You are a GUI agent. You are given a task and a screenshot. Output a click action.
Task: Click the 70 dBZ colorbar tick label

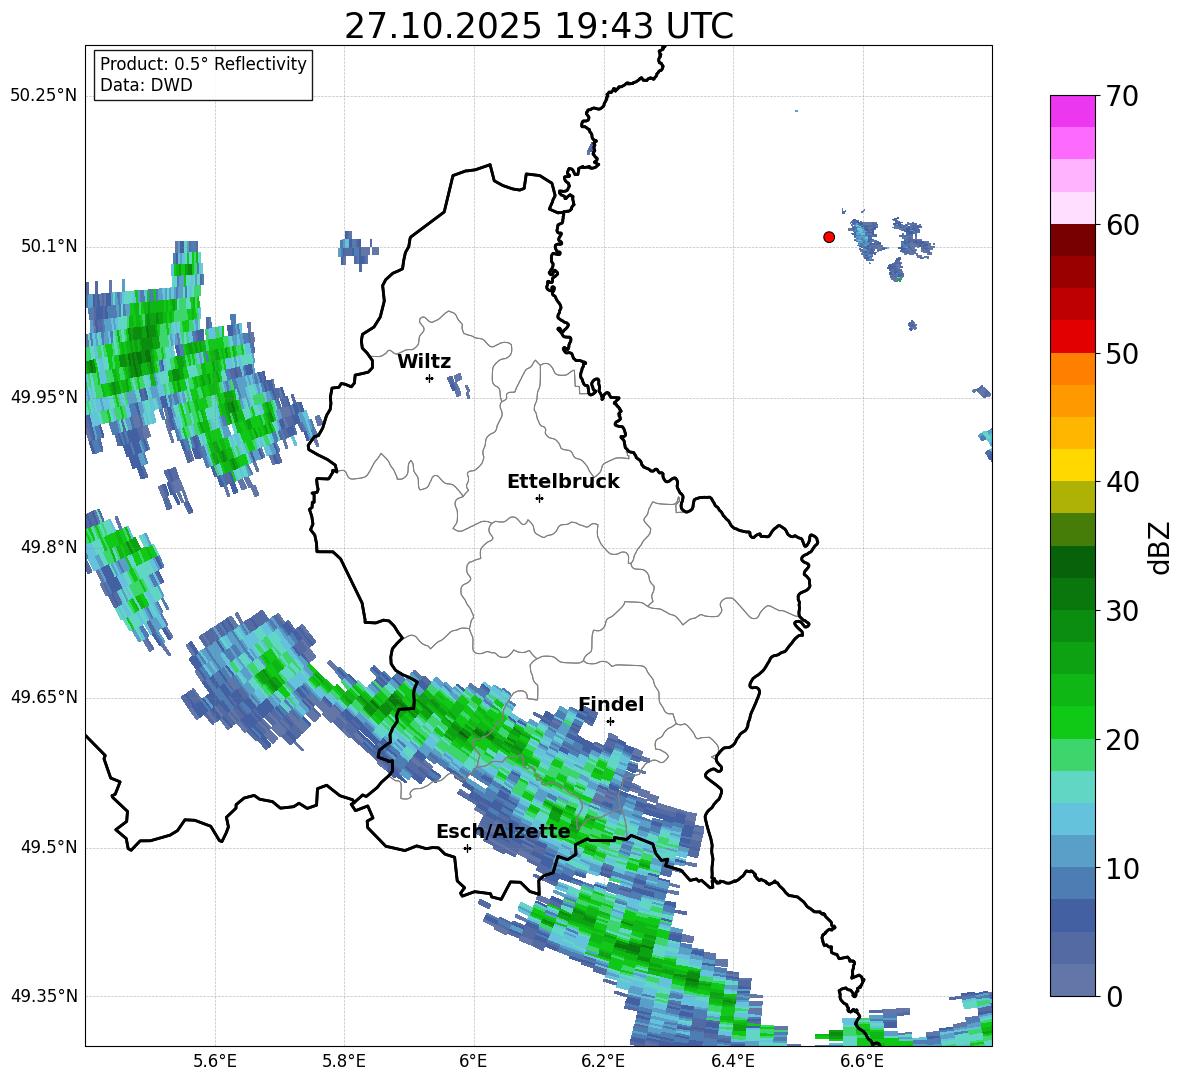[x=1122, y=97]
